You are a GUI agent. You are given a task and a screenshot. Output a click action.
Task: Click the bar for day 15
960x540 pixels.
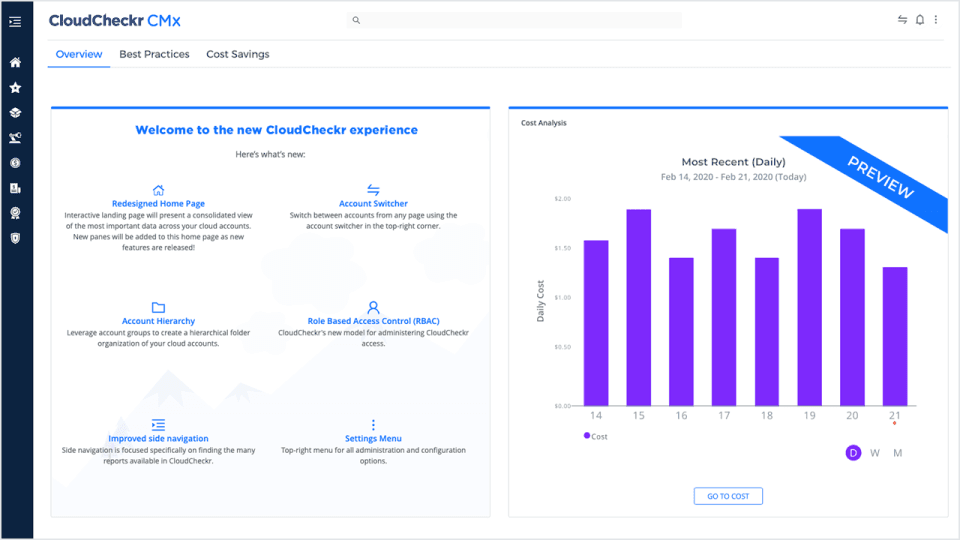pos(639,307)
